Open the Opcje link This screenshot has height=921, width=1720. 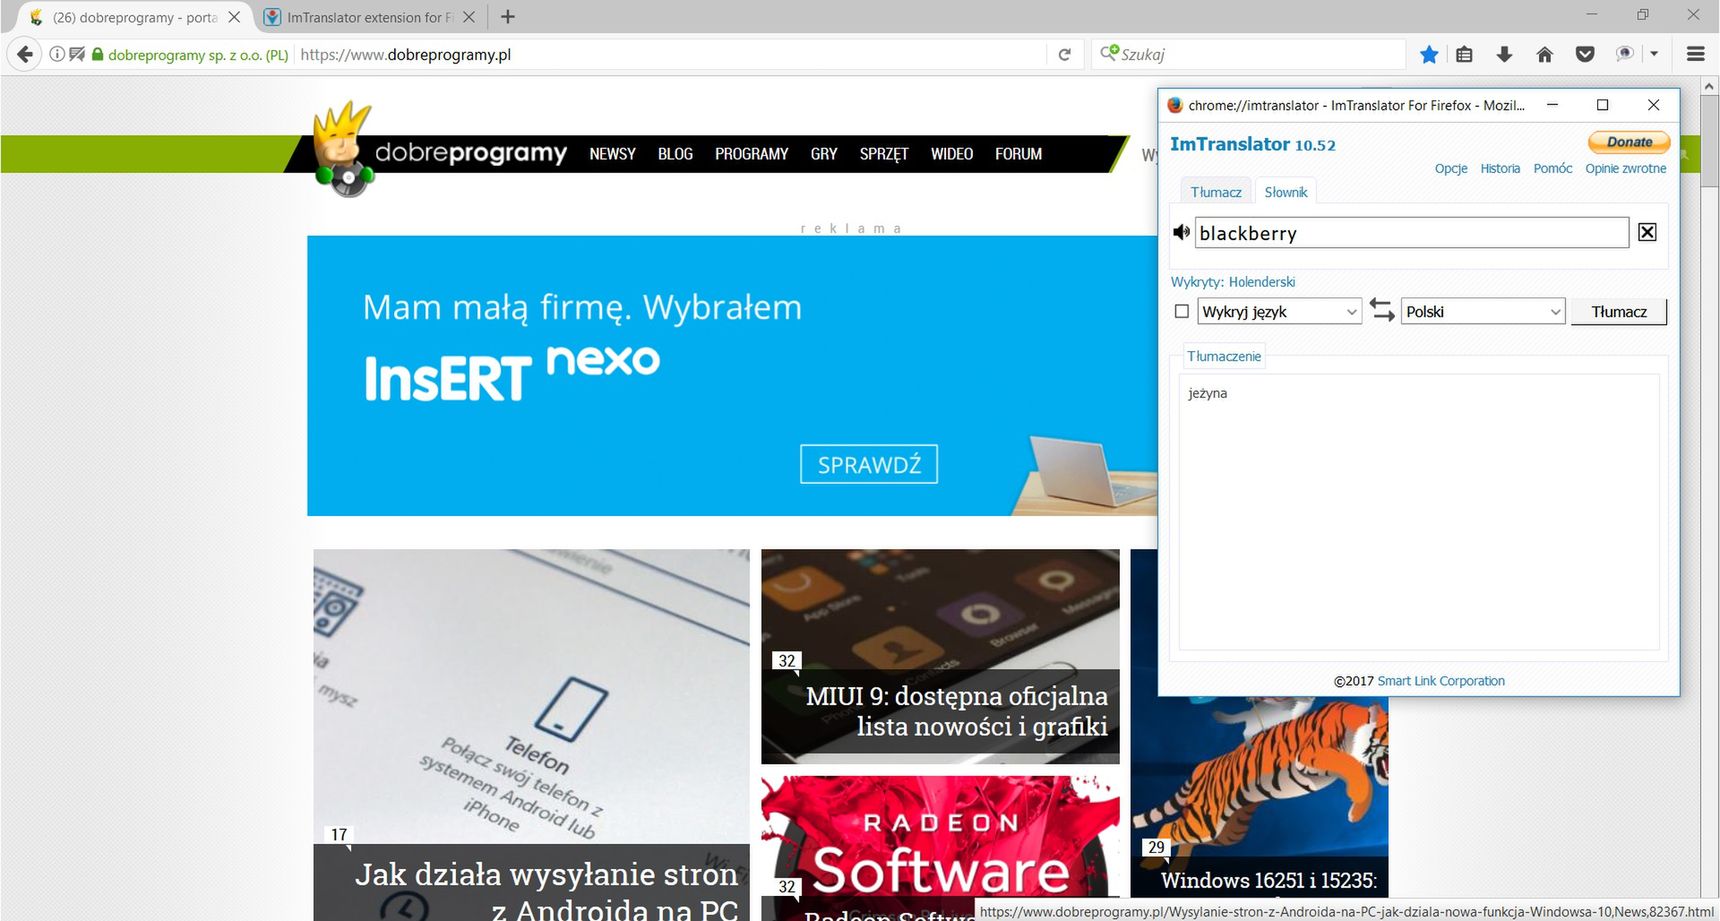click(1451, 168)
